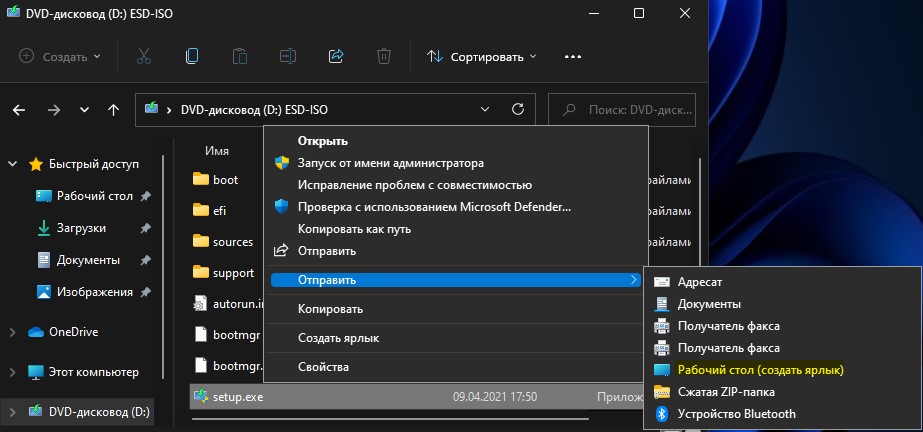Go up one folder level arrow
Screen dimensions: 923x432
114,110
